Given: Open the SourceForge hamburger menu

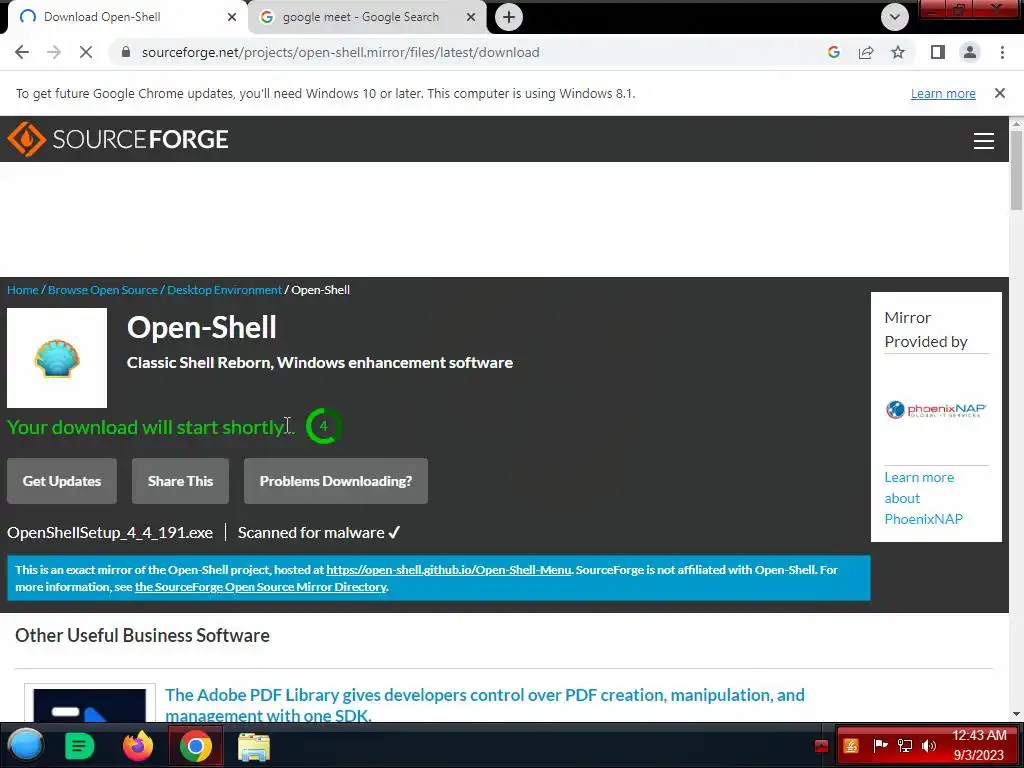Looking at the screenshot, I should 984,140.
